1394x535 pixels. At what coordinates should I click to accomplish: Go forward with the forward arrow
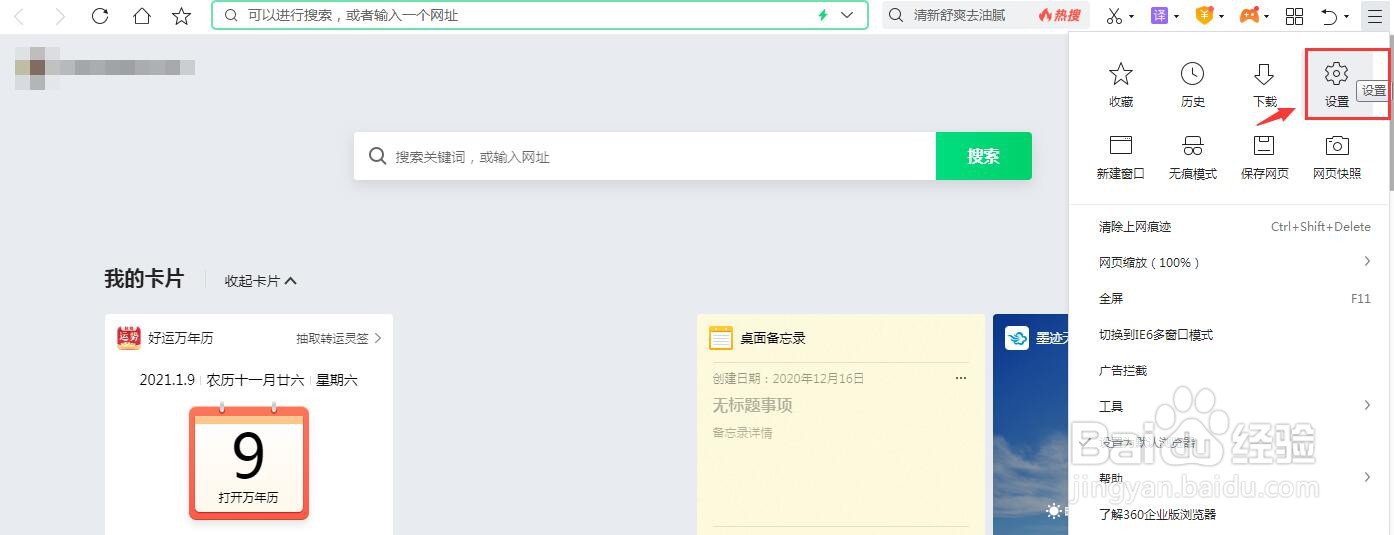pos(60,16)
